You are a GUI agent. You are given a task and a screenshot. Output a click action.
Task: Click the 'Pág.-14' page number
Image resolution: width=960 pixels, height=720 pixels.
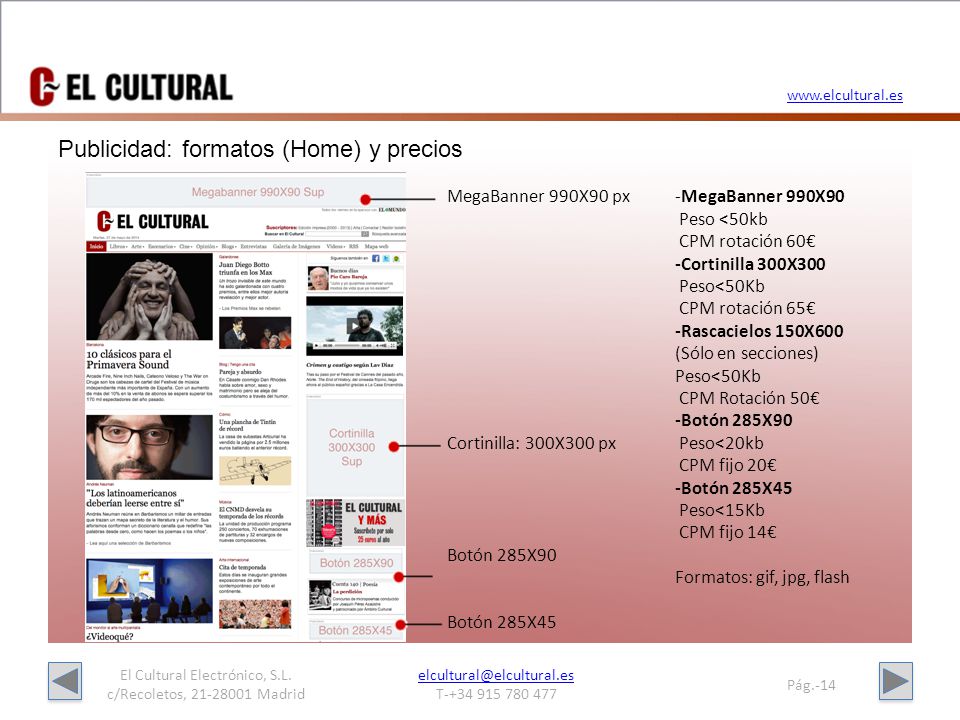click(811, 685)
